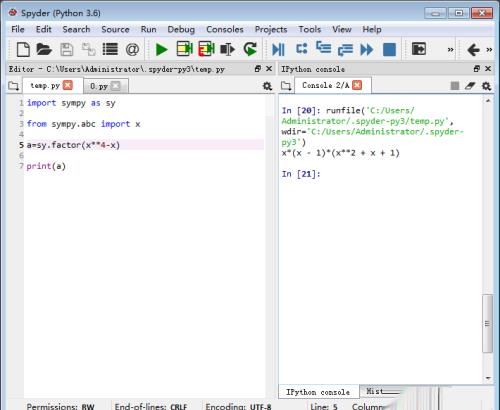This screenshot has width=500, height=410.
Task: Open editor options gear icon
Action: tap(267, 86)
